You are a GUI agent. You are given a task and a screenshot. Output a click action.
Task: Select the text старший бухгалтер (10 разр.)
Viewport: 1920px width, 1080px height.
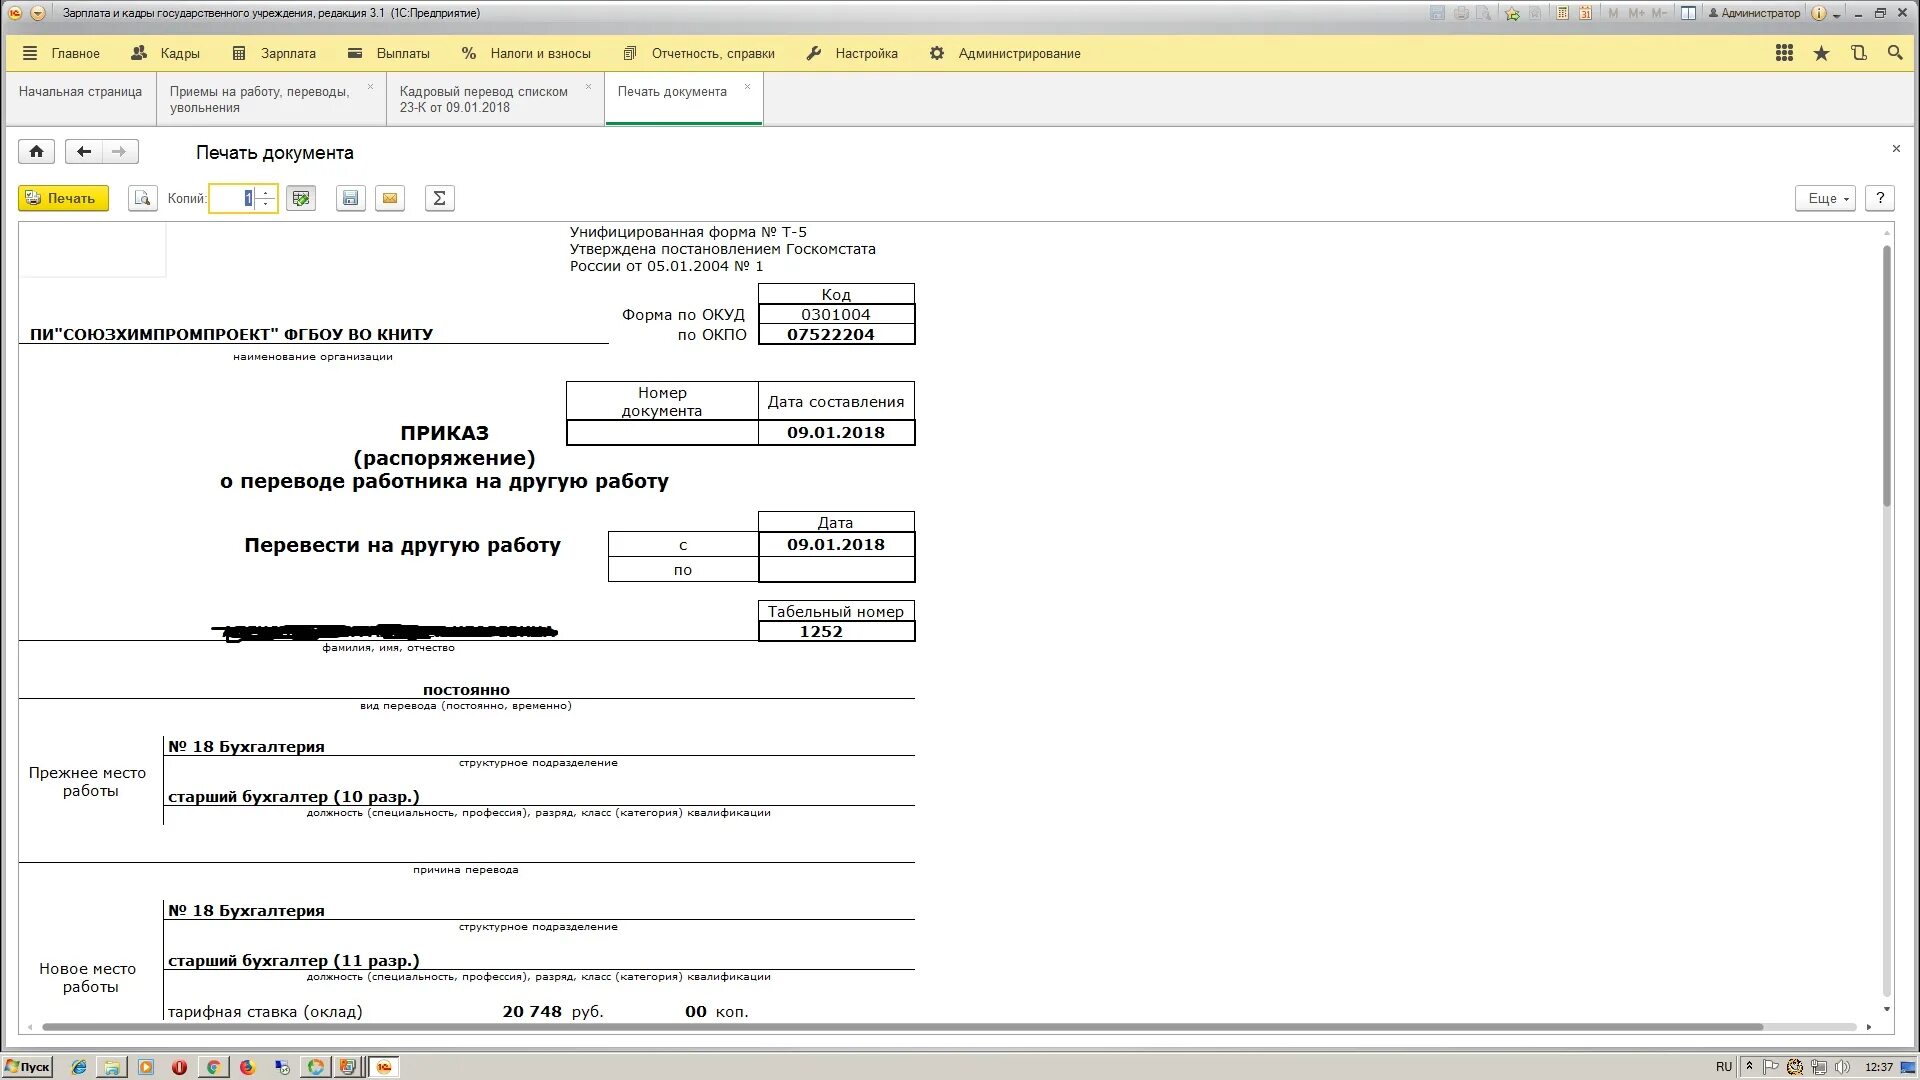point(294,797)
